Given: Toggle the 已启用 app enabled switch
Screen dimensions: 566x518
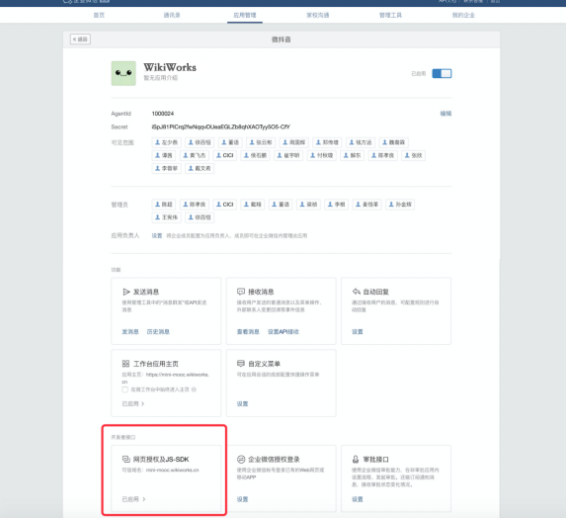Looking at the screenshot, I should [442, 74].
